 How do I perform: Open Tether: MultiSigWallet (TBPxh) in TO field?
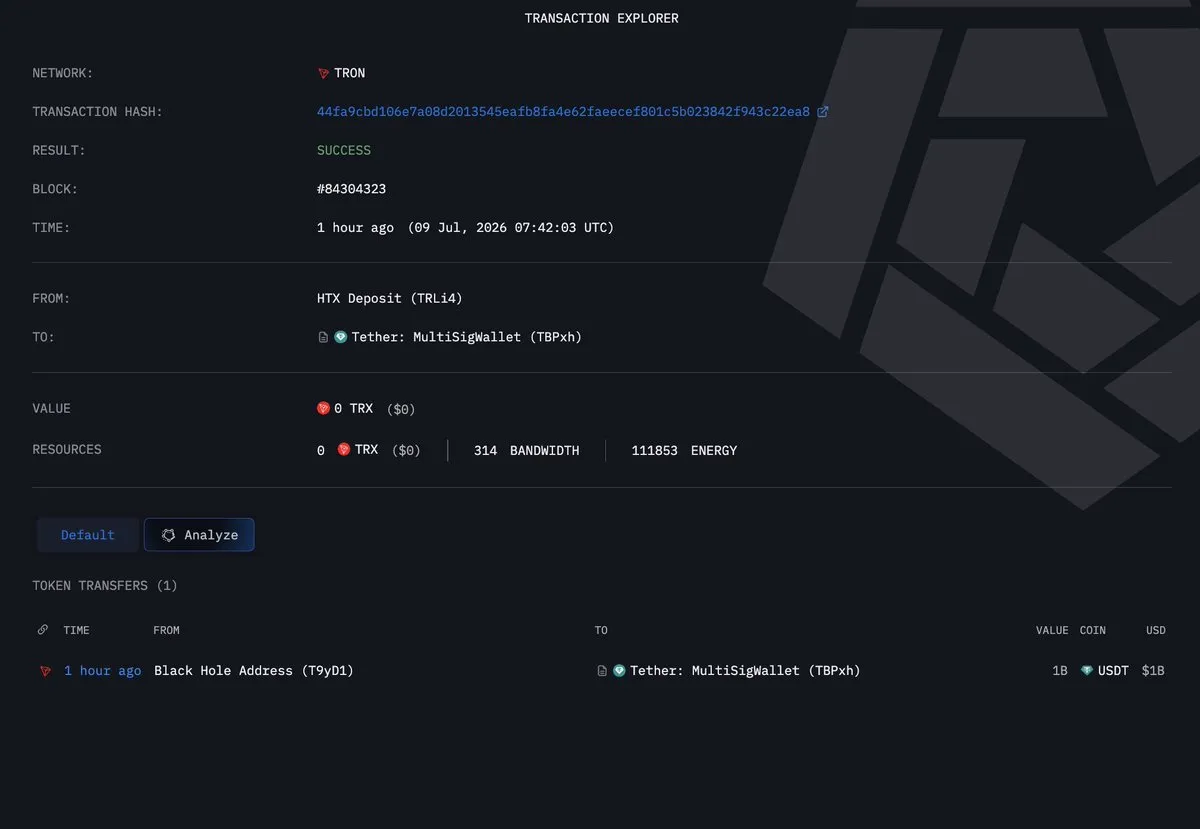coord(466,337)
